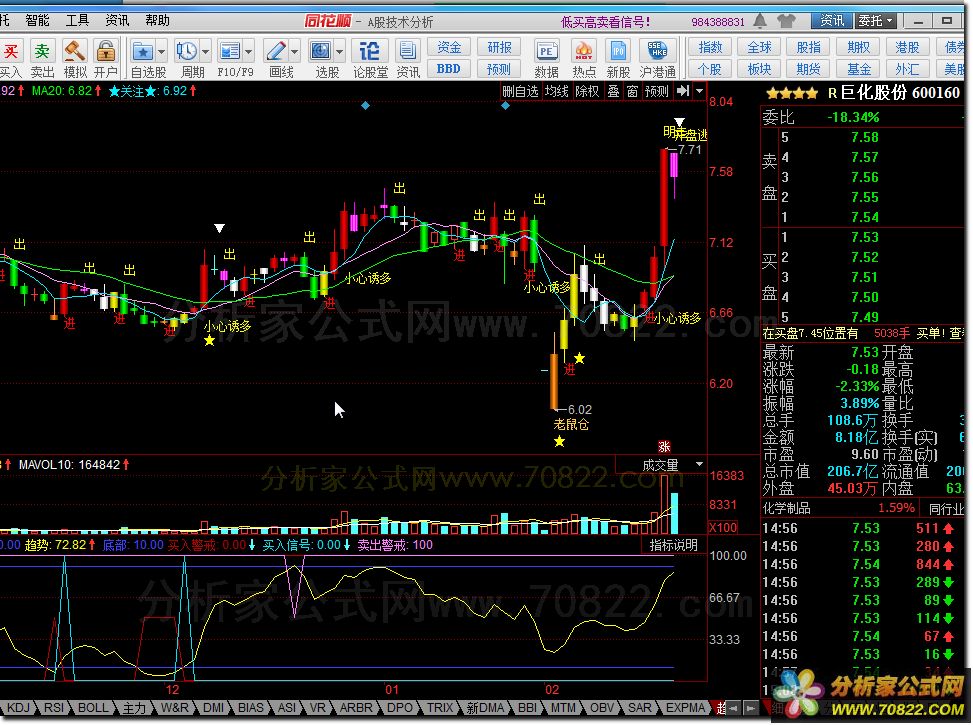Click the 资金 button
The image size is (973, 725).
449,47
